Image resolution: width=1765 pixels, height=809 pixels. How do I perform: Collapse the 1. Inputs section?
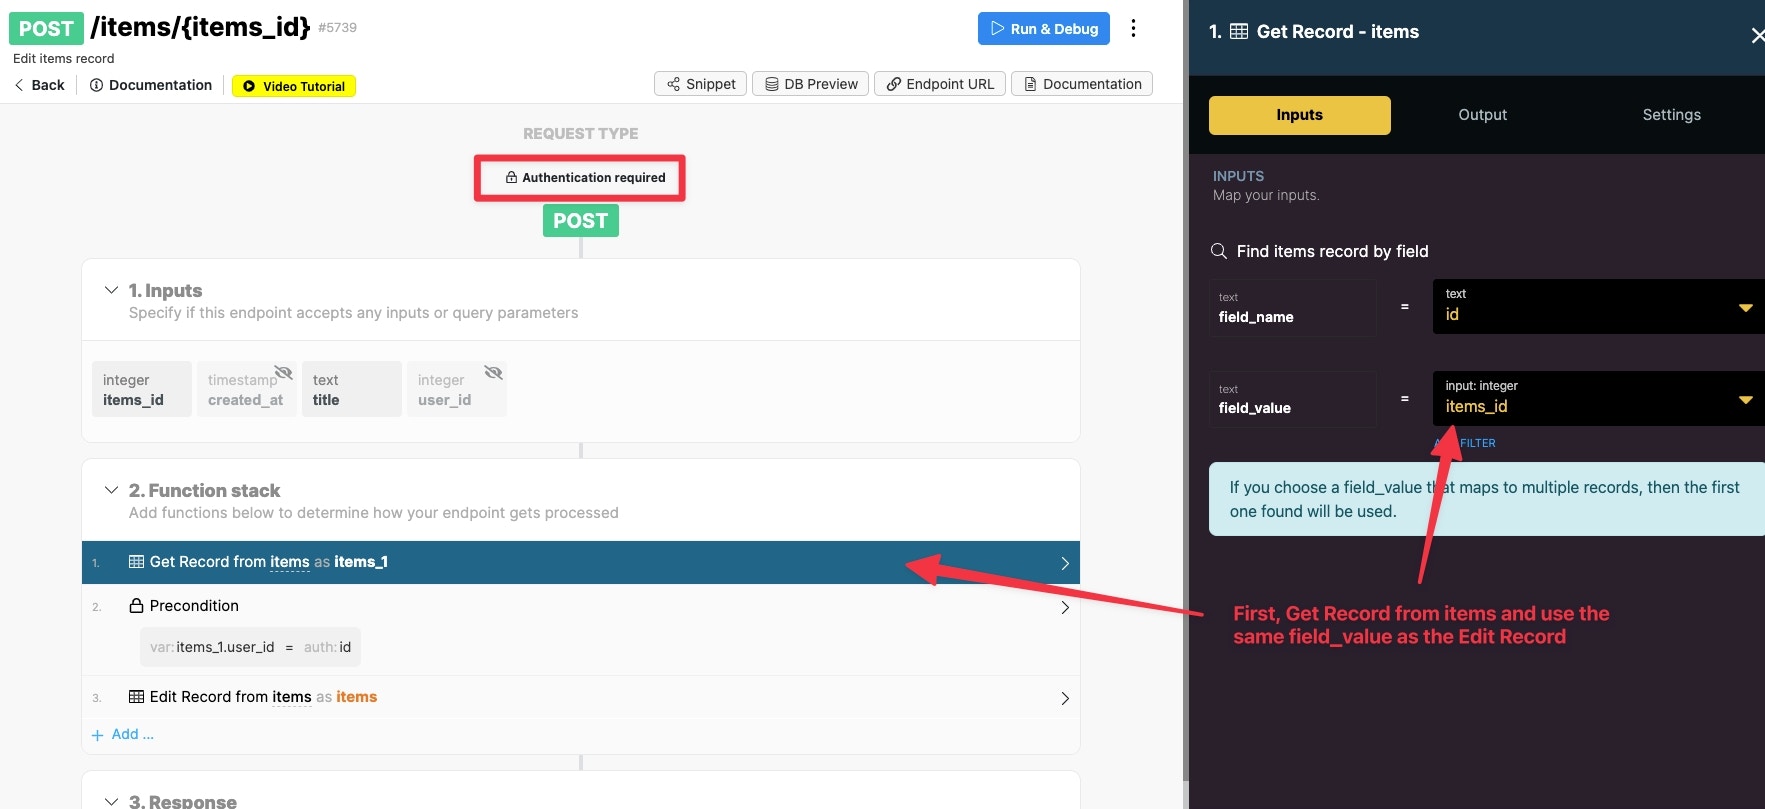click(111, 290)
